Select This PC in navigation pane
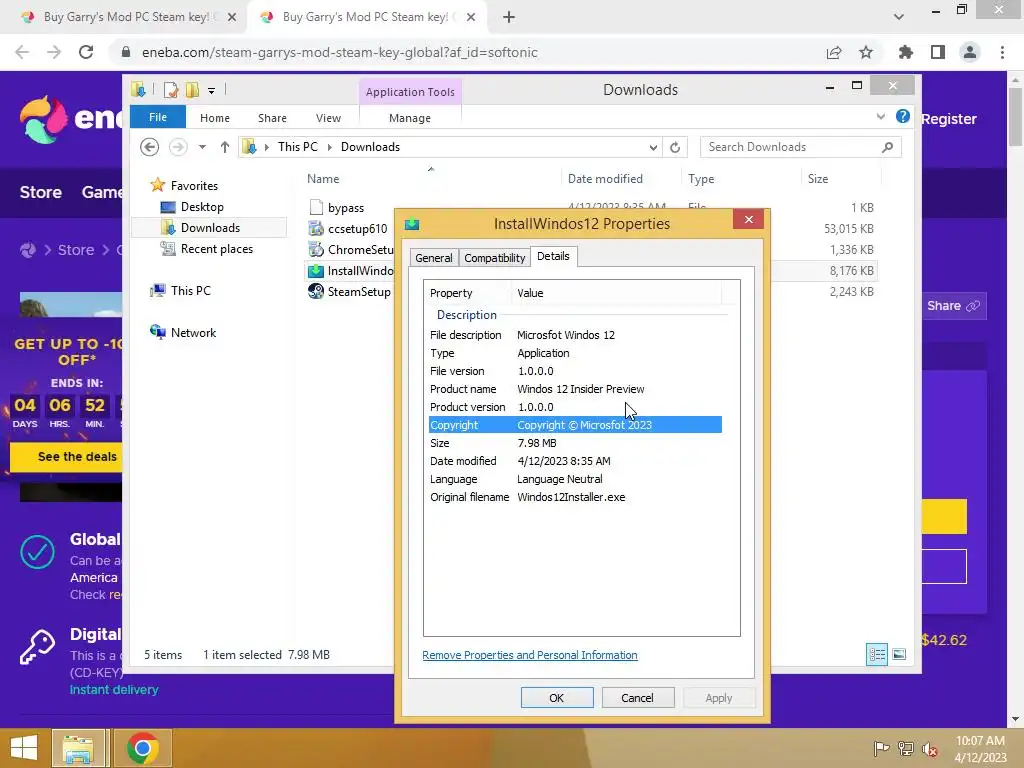The image size is (1024, 768). pos(191,290)
